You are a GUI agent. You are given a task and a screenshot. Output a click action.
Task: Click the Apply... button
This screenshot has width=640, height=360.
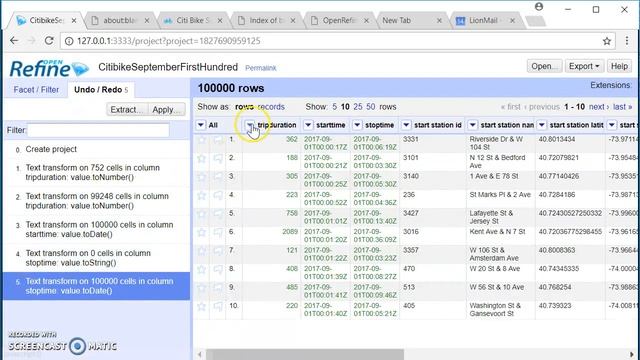point(166,109)
